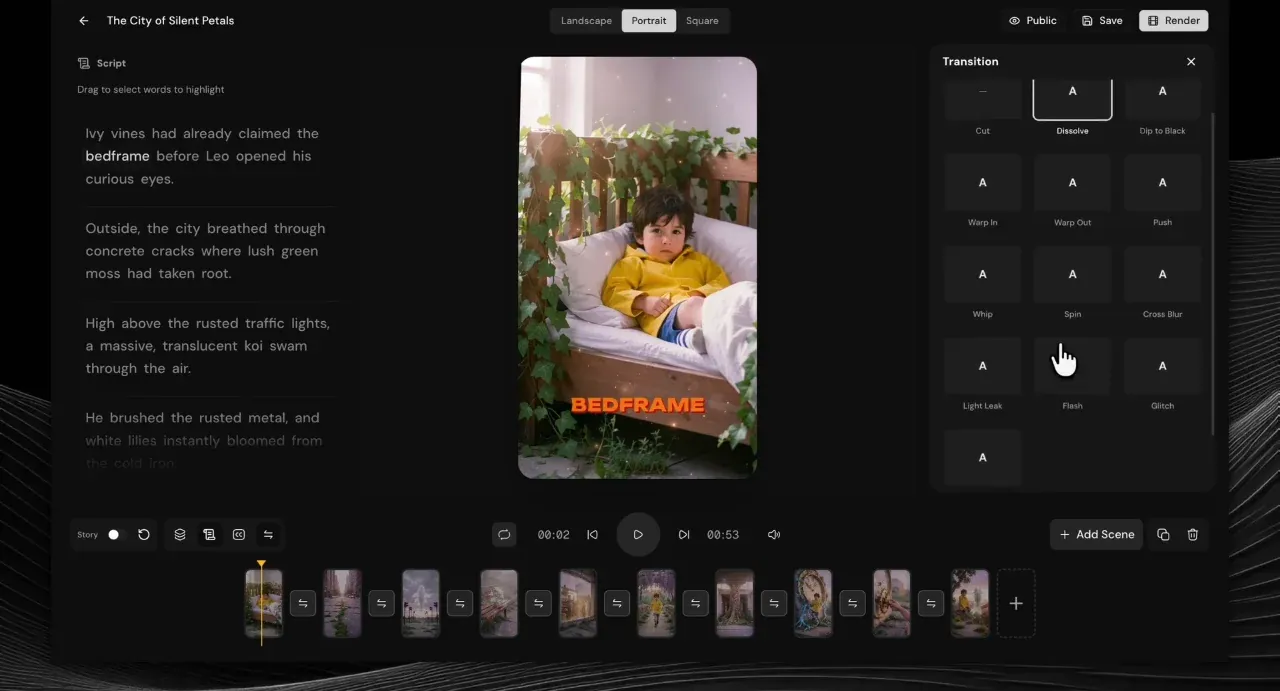Screen dimensions: 1280x691
Task: Add a new scene with Add Scene
Action: 1096,534
